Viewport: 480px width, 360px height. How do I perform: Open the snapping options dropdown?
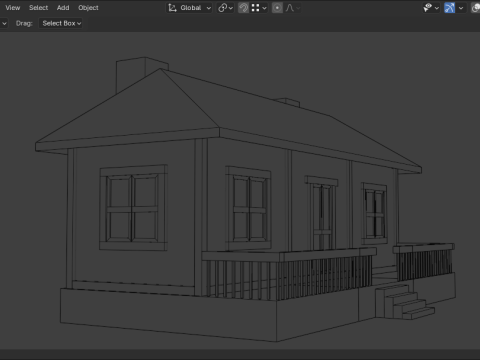pos(259,8)
